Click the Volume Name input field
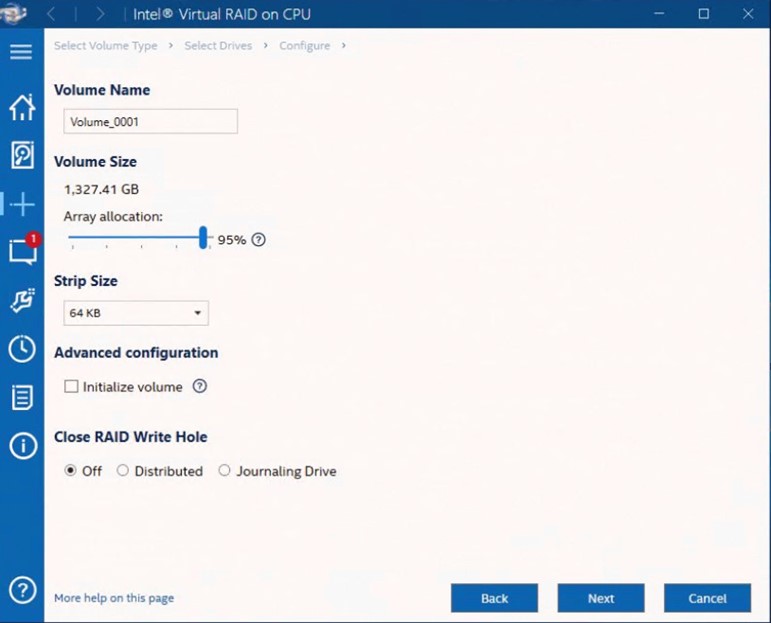 (x=150, y=121)
